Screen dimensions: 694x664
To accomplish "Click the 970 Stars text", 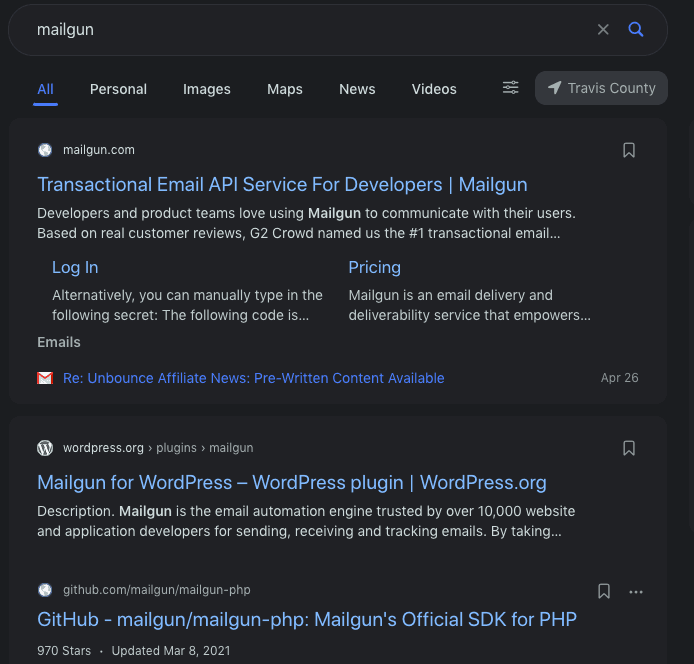I will tap(64, 651).
